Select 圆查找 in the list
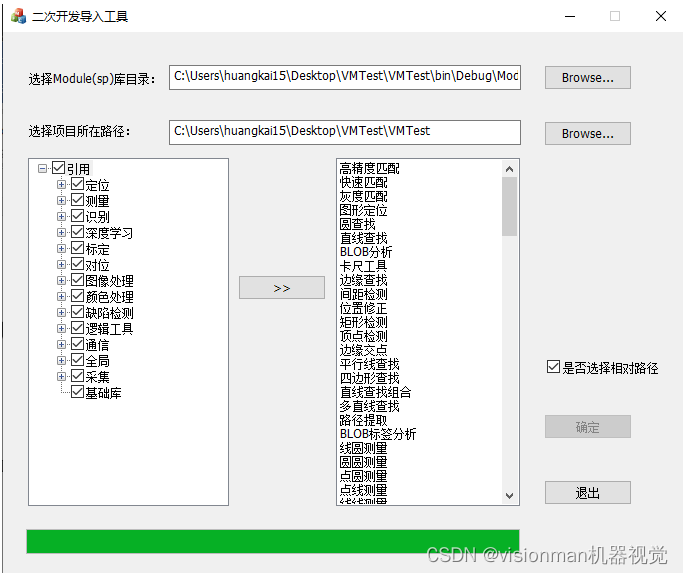Screen dimensions: 683x574 click(357, 224)
